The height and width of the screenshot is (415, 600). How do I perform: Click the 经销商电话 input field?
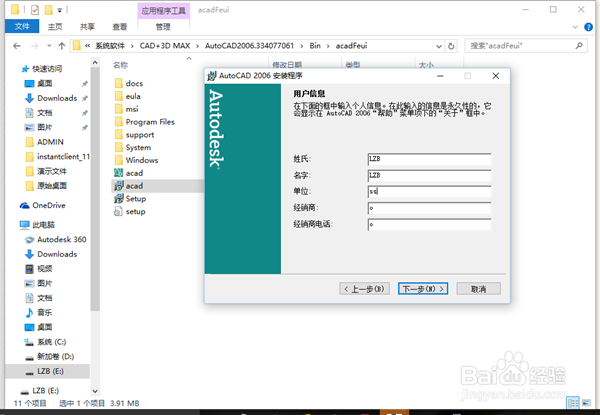point(429,225)
